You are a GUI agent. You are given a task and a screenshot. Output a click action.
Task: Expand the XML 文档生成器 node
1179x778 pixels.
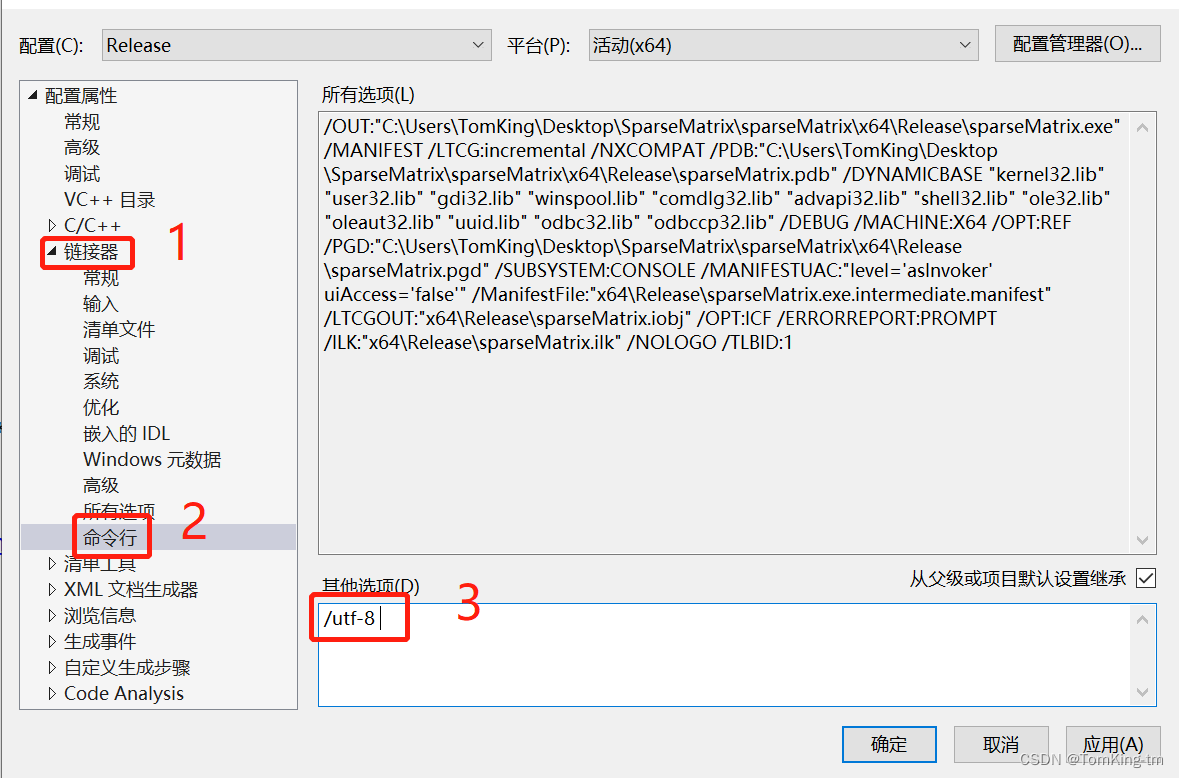coord(52,589)
